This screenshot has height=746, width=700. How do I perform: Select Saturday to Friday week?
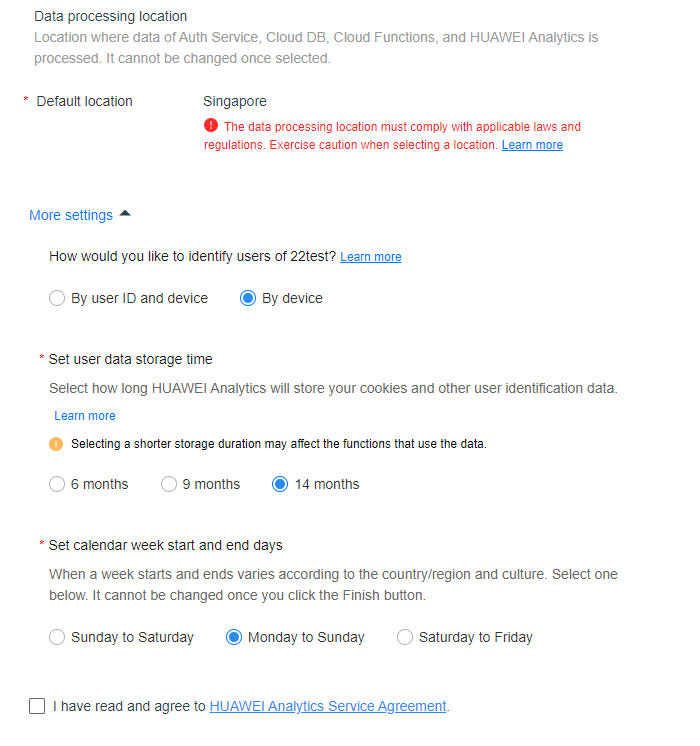[x=405, y=637]
